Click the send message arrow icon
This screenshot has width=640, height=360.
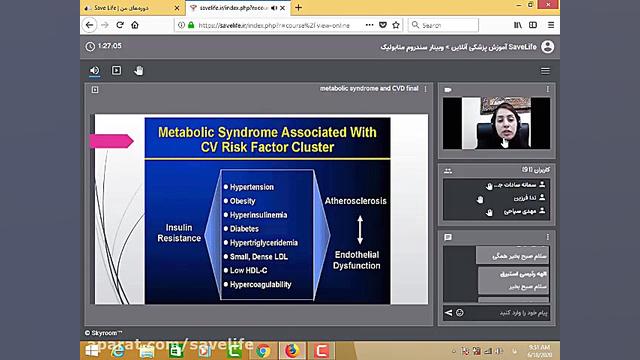(x=449, y=313)
